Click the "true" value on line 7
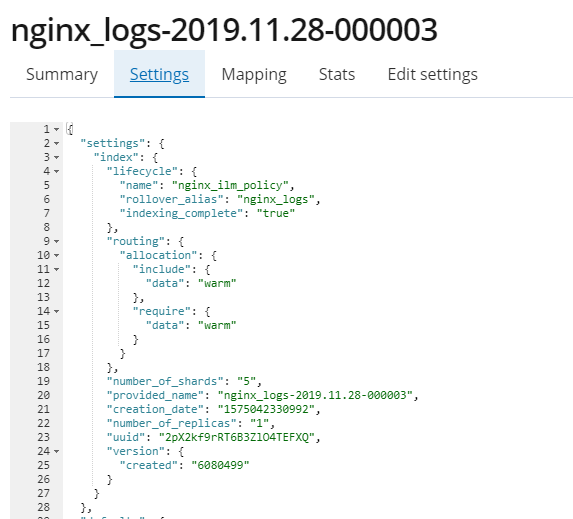Screen dimensions: 573x519 point(276,213)
